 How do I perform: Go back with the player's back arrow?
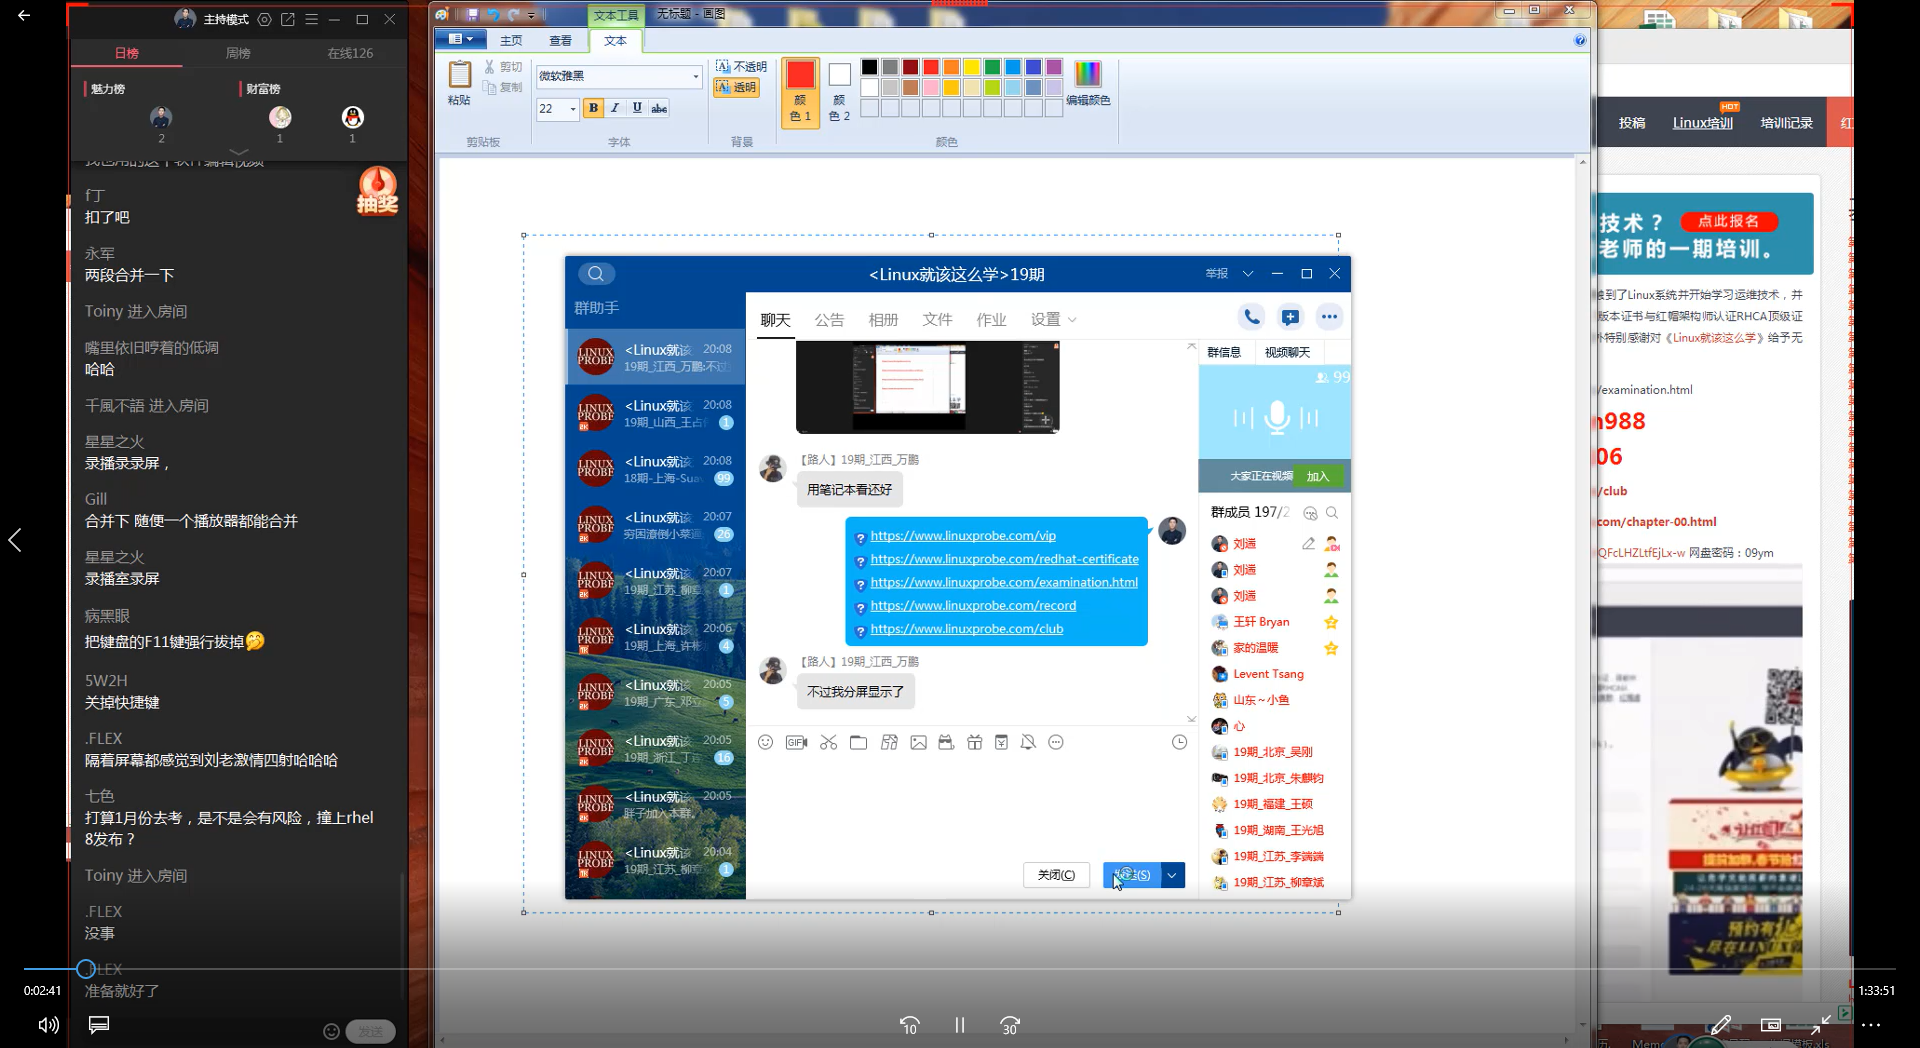[24, 15]
